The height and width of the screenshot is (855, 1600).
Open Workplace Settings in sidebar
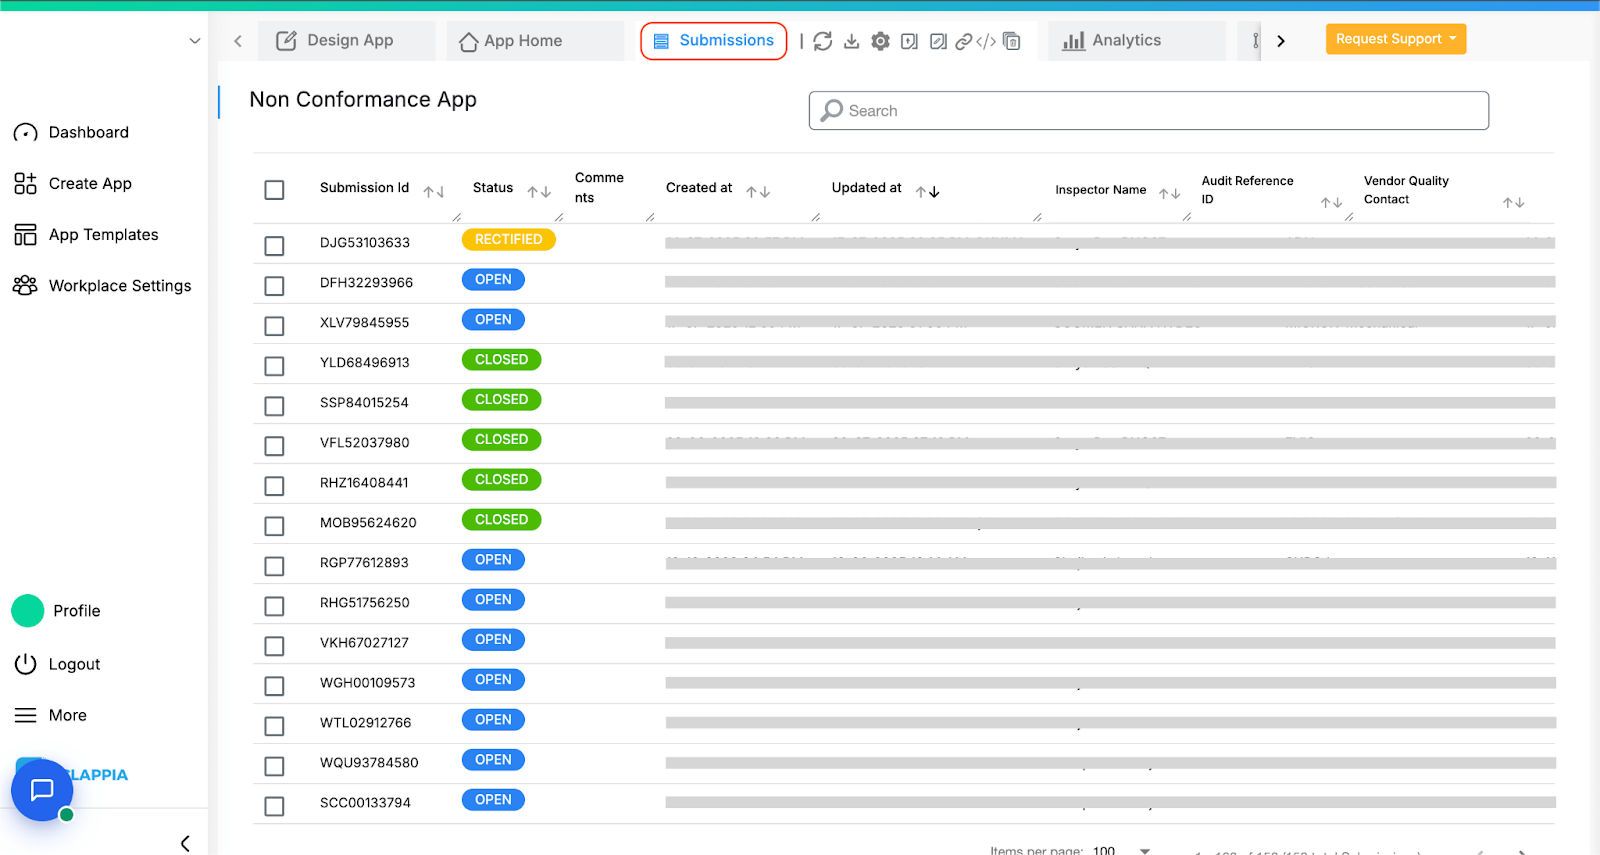102,286
